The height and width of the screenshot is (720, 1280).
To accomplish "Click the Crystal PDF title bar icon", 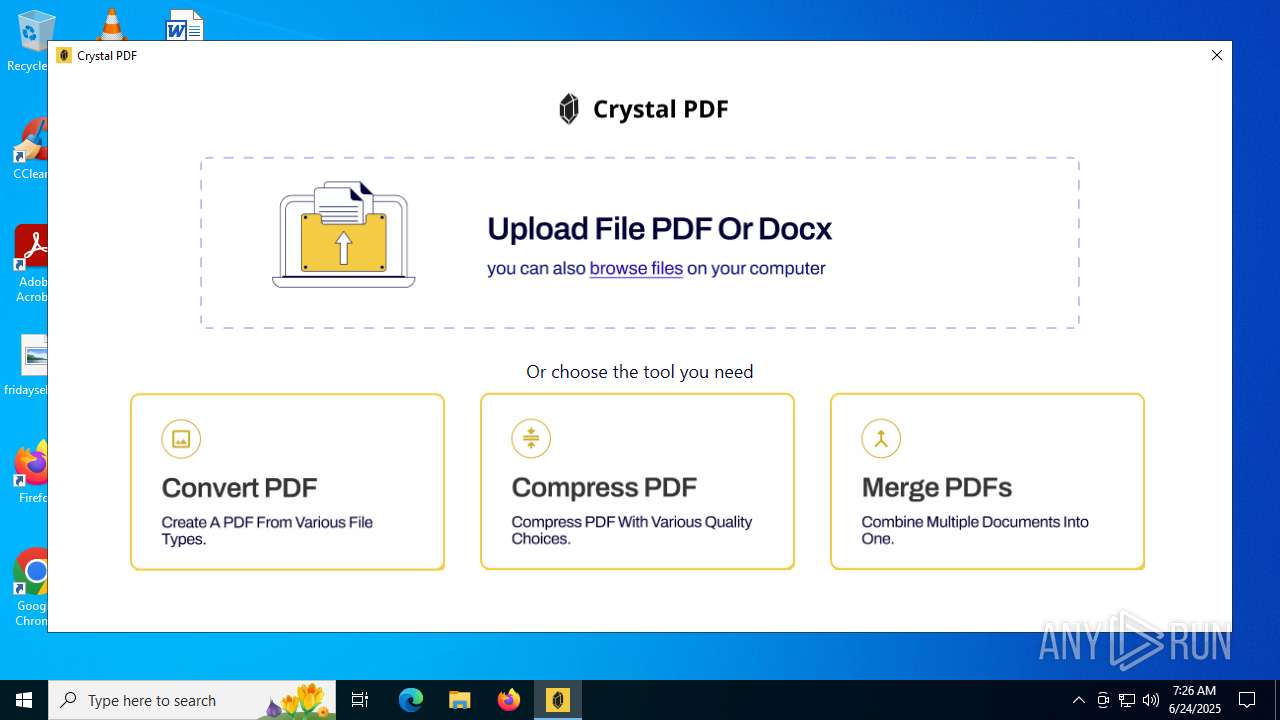I will (64, 55).
